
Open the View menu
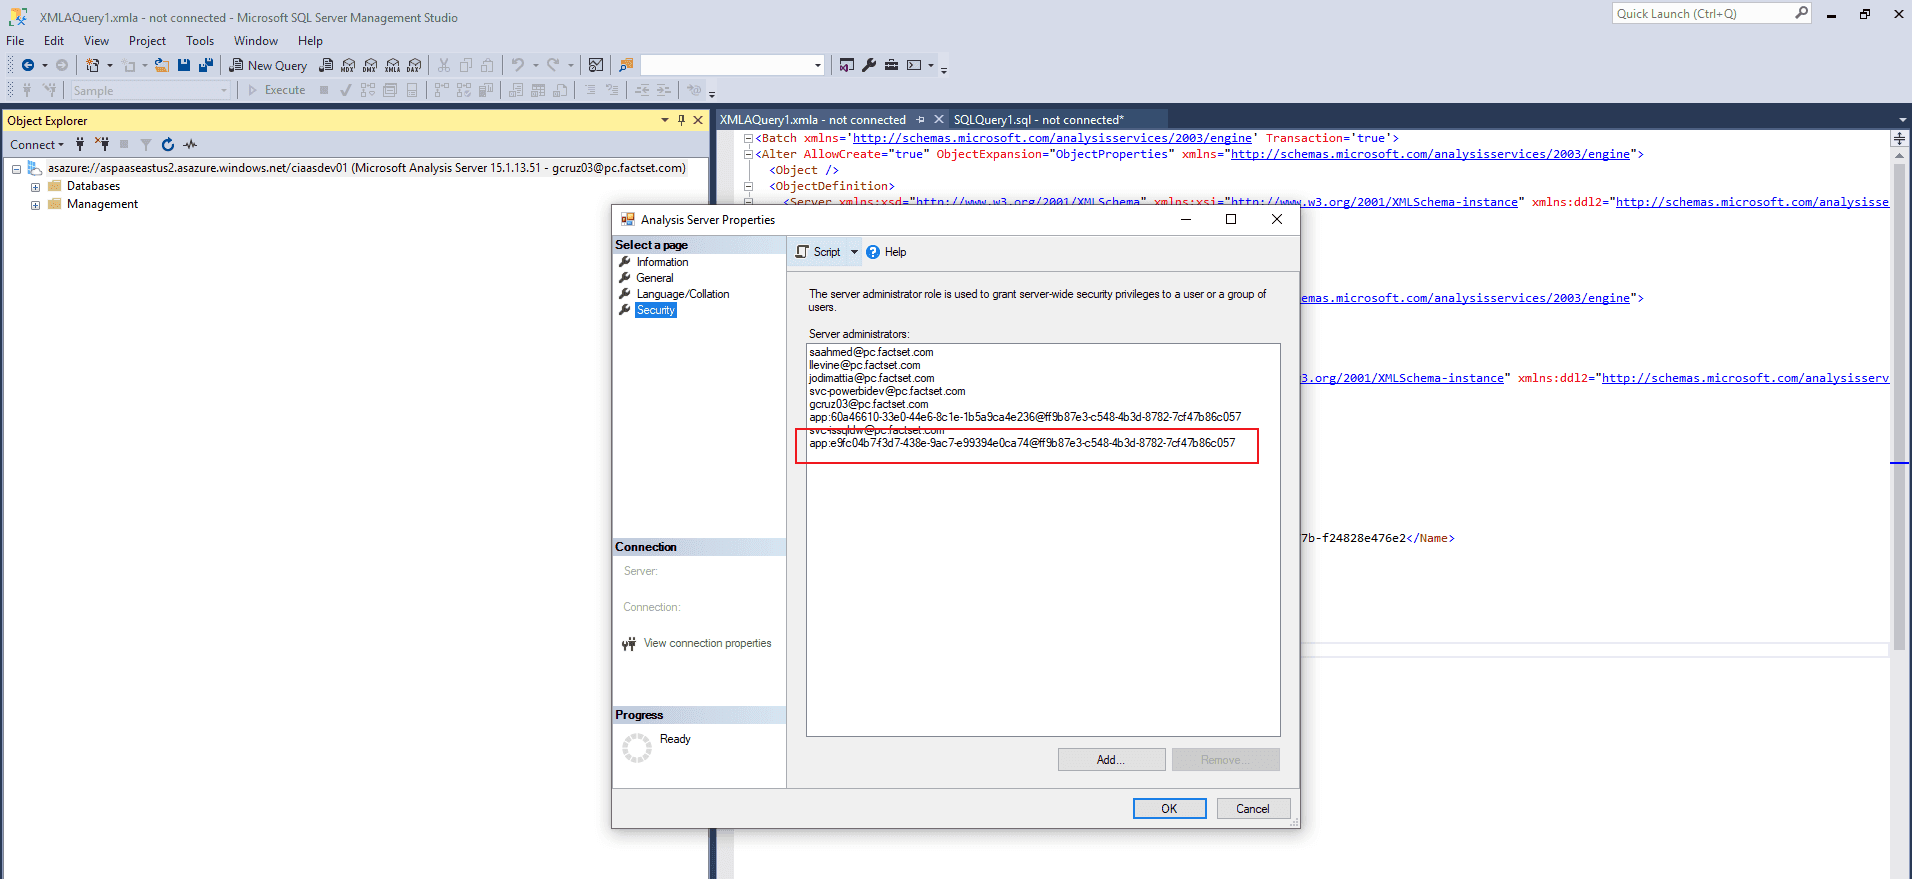coord(96,41)
